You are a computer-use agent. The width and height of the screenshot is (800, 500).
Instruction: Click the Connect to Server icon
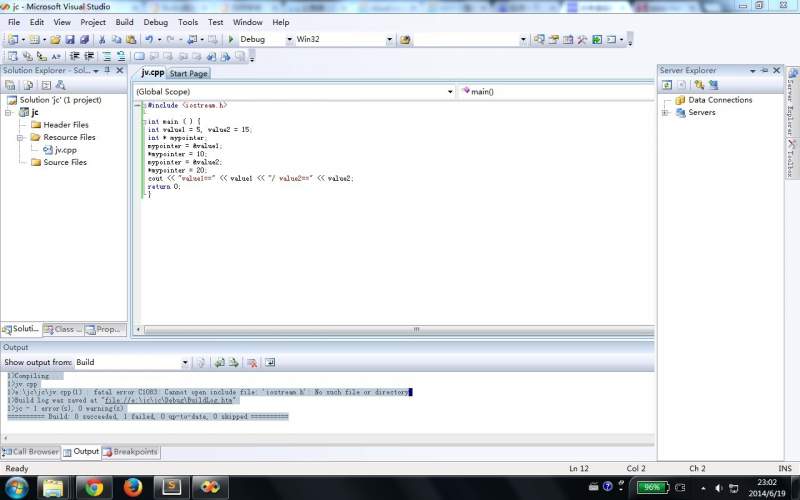click(713, 85)
